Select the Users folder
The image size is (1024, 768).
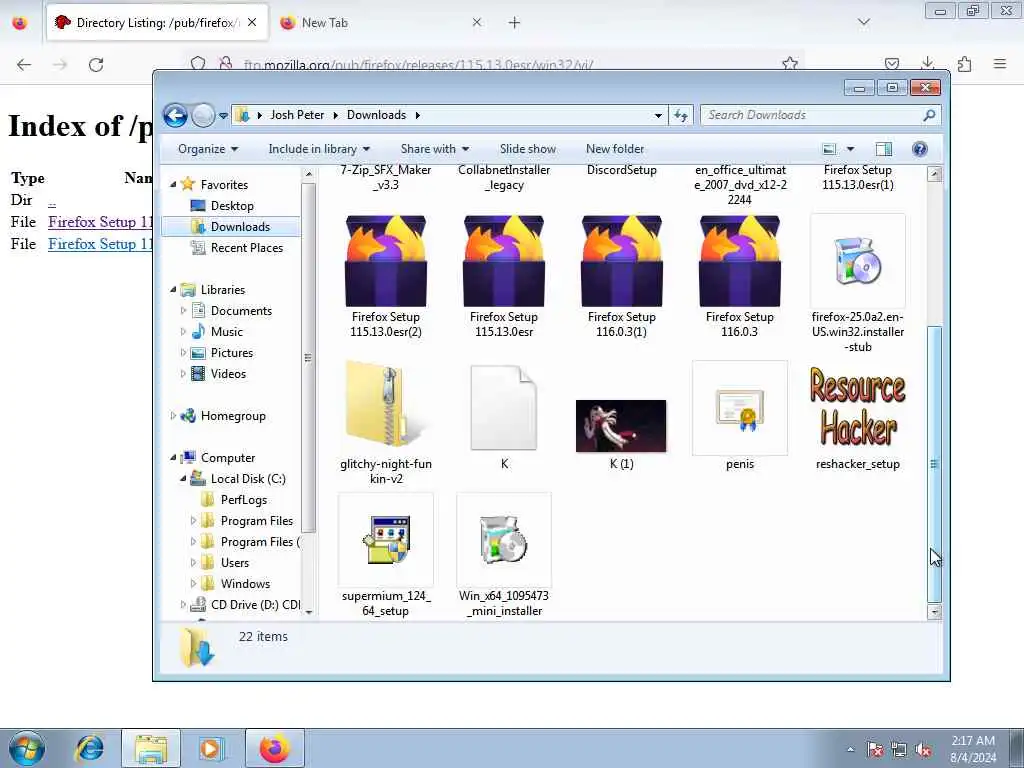pyautogui.click(x=234, y=562)
